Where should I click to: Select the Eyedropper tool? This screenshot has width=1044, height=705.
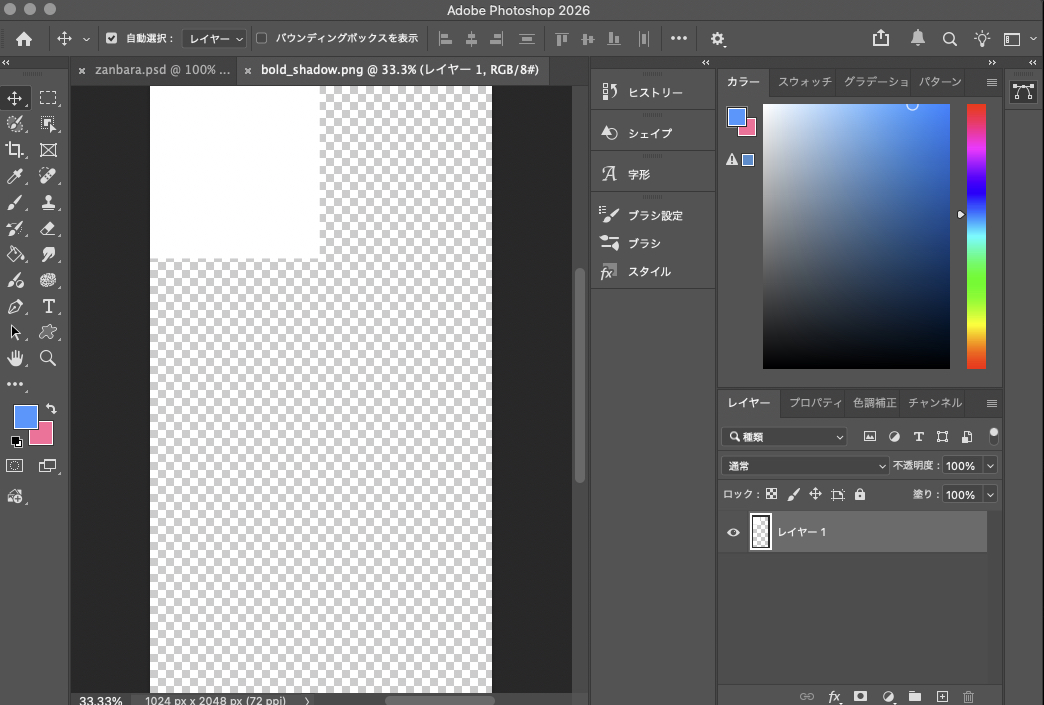15,176
